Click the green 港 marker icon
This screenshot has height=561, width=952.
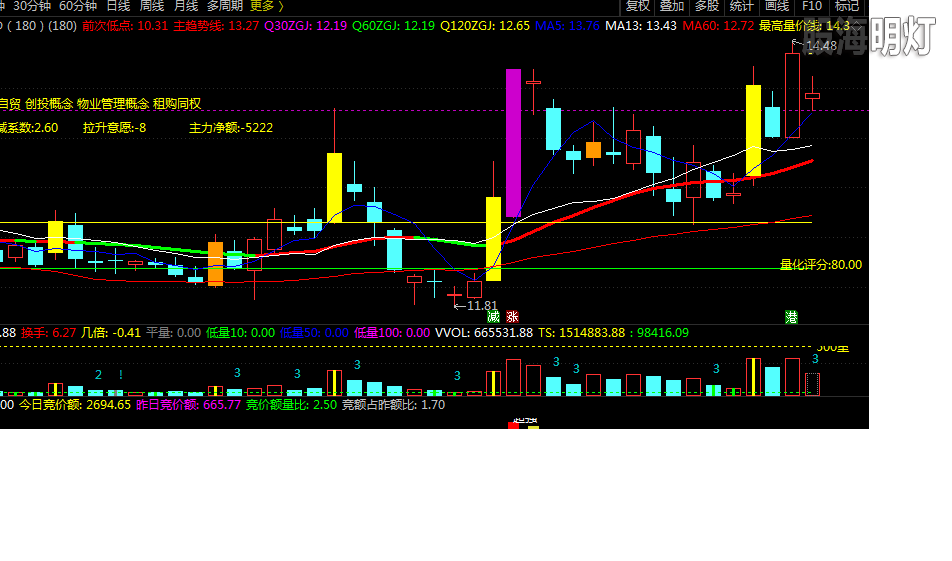pyautogui.click(x=791, y=316)
